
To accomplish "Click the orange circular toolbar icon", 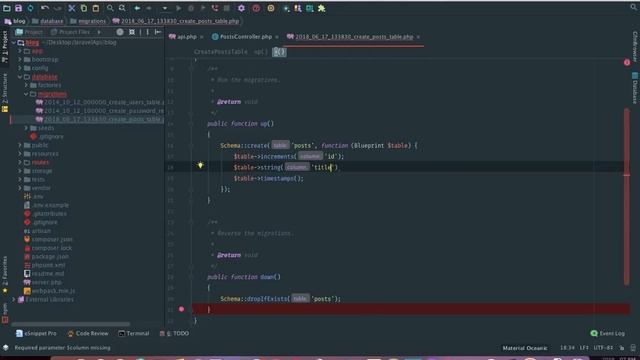I will click(x=271, y=8).
